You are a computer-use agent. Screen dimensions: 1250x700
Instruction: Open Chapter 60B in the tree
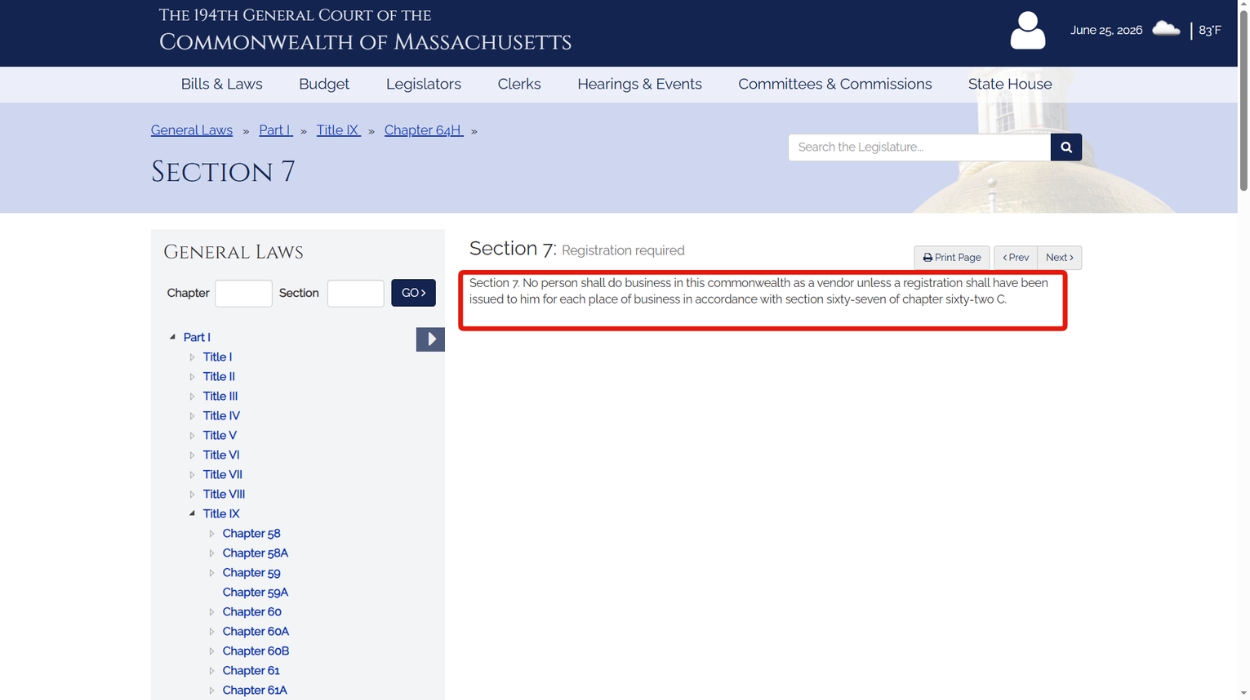click(x=256, y=651)
